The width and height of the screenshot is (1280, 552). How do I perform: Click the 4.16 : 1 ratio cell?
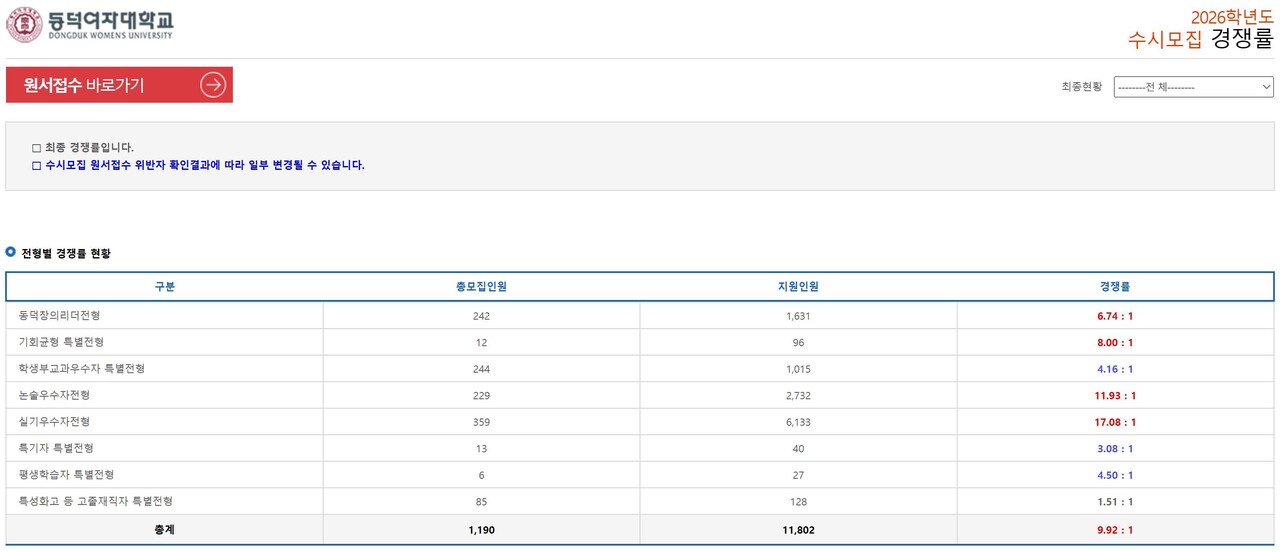tap(1115, 369)
